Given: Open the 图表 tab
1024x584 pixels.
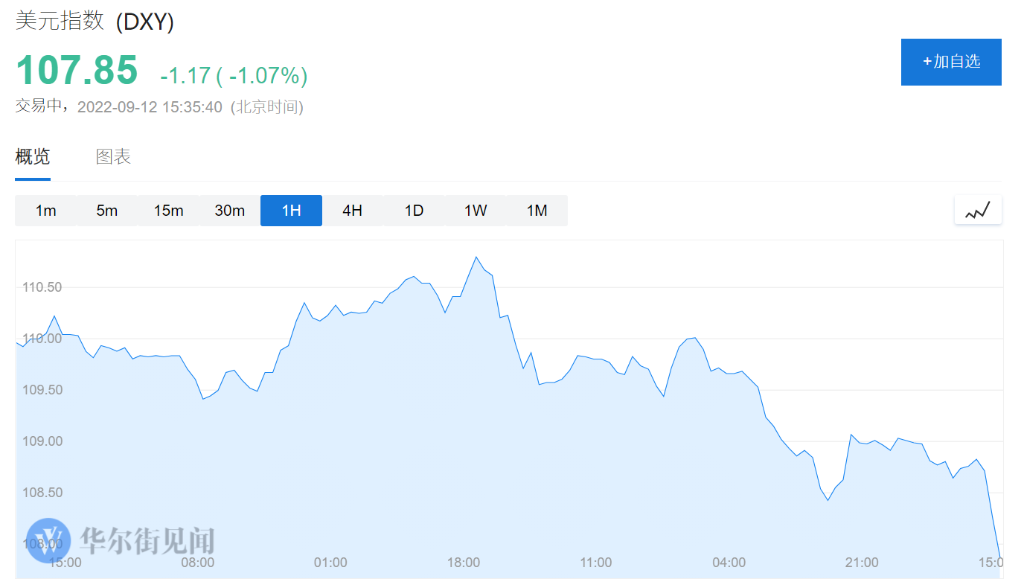Looking at the screenshot, I should (113, 157).
